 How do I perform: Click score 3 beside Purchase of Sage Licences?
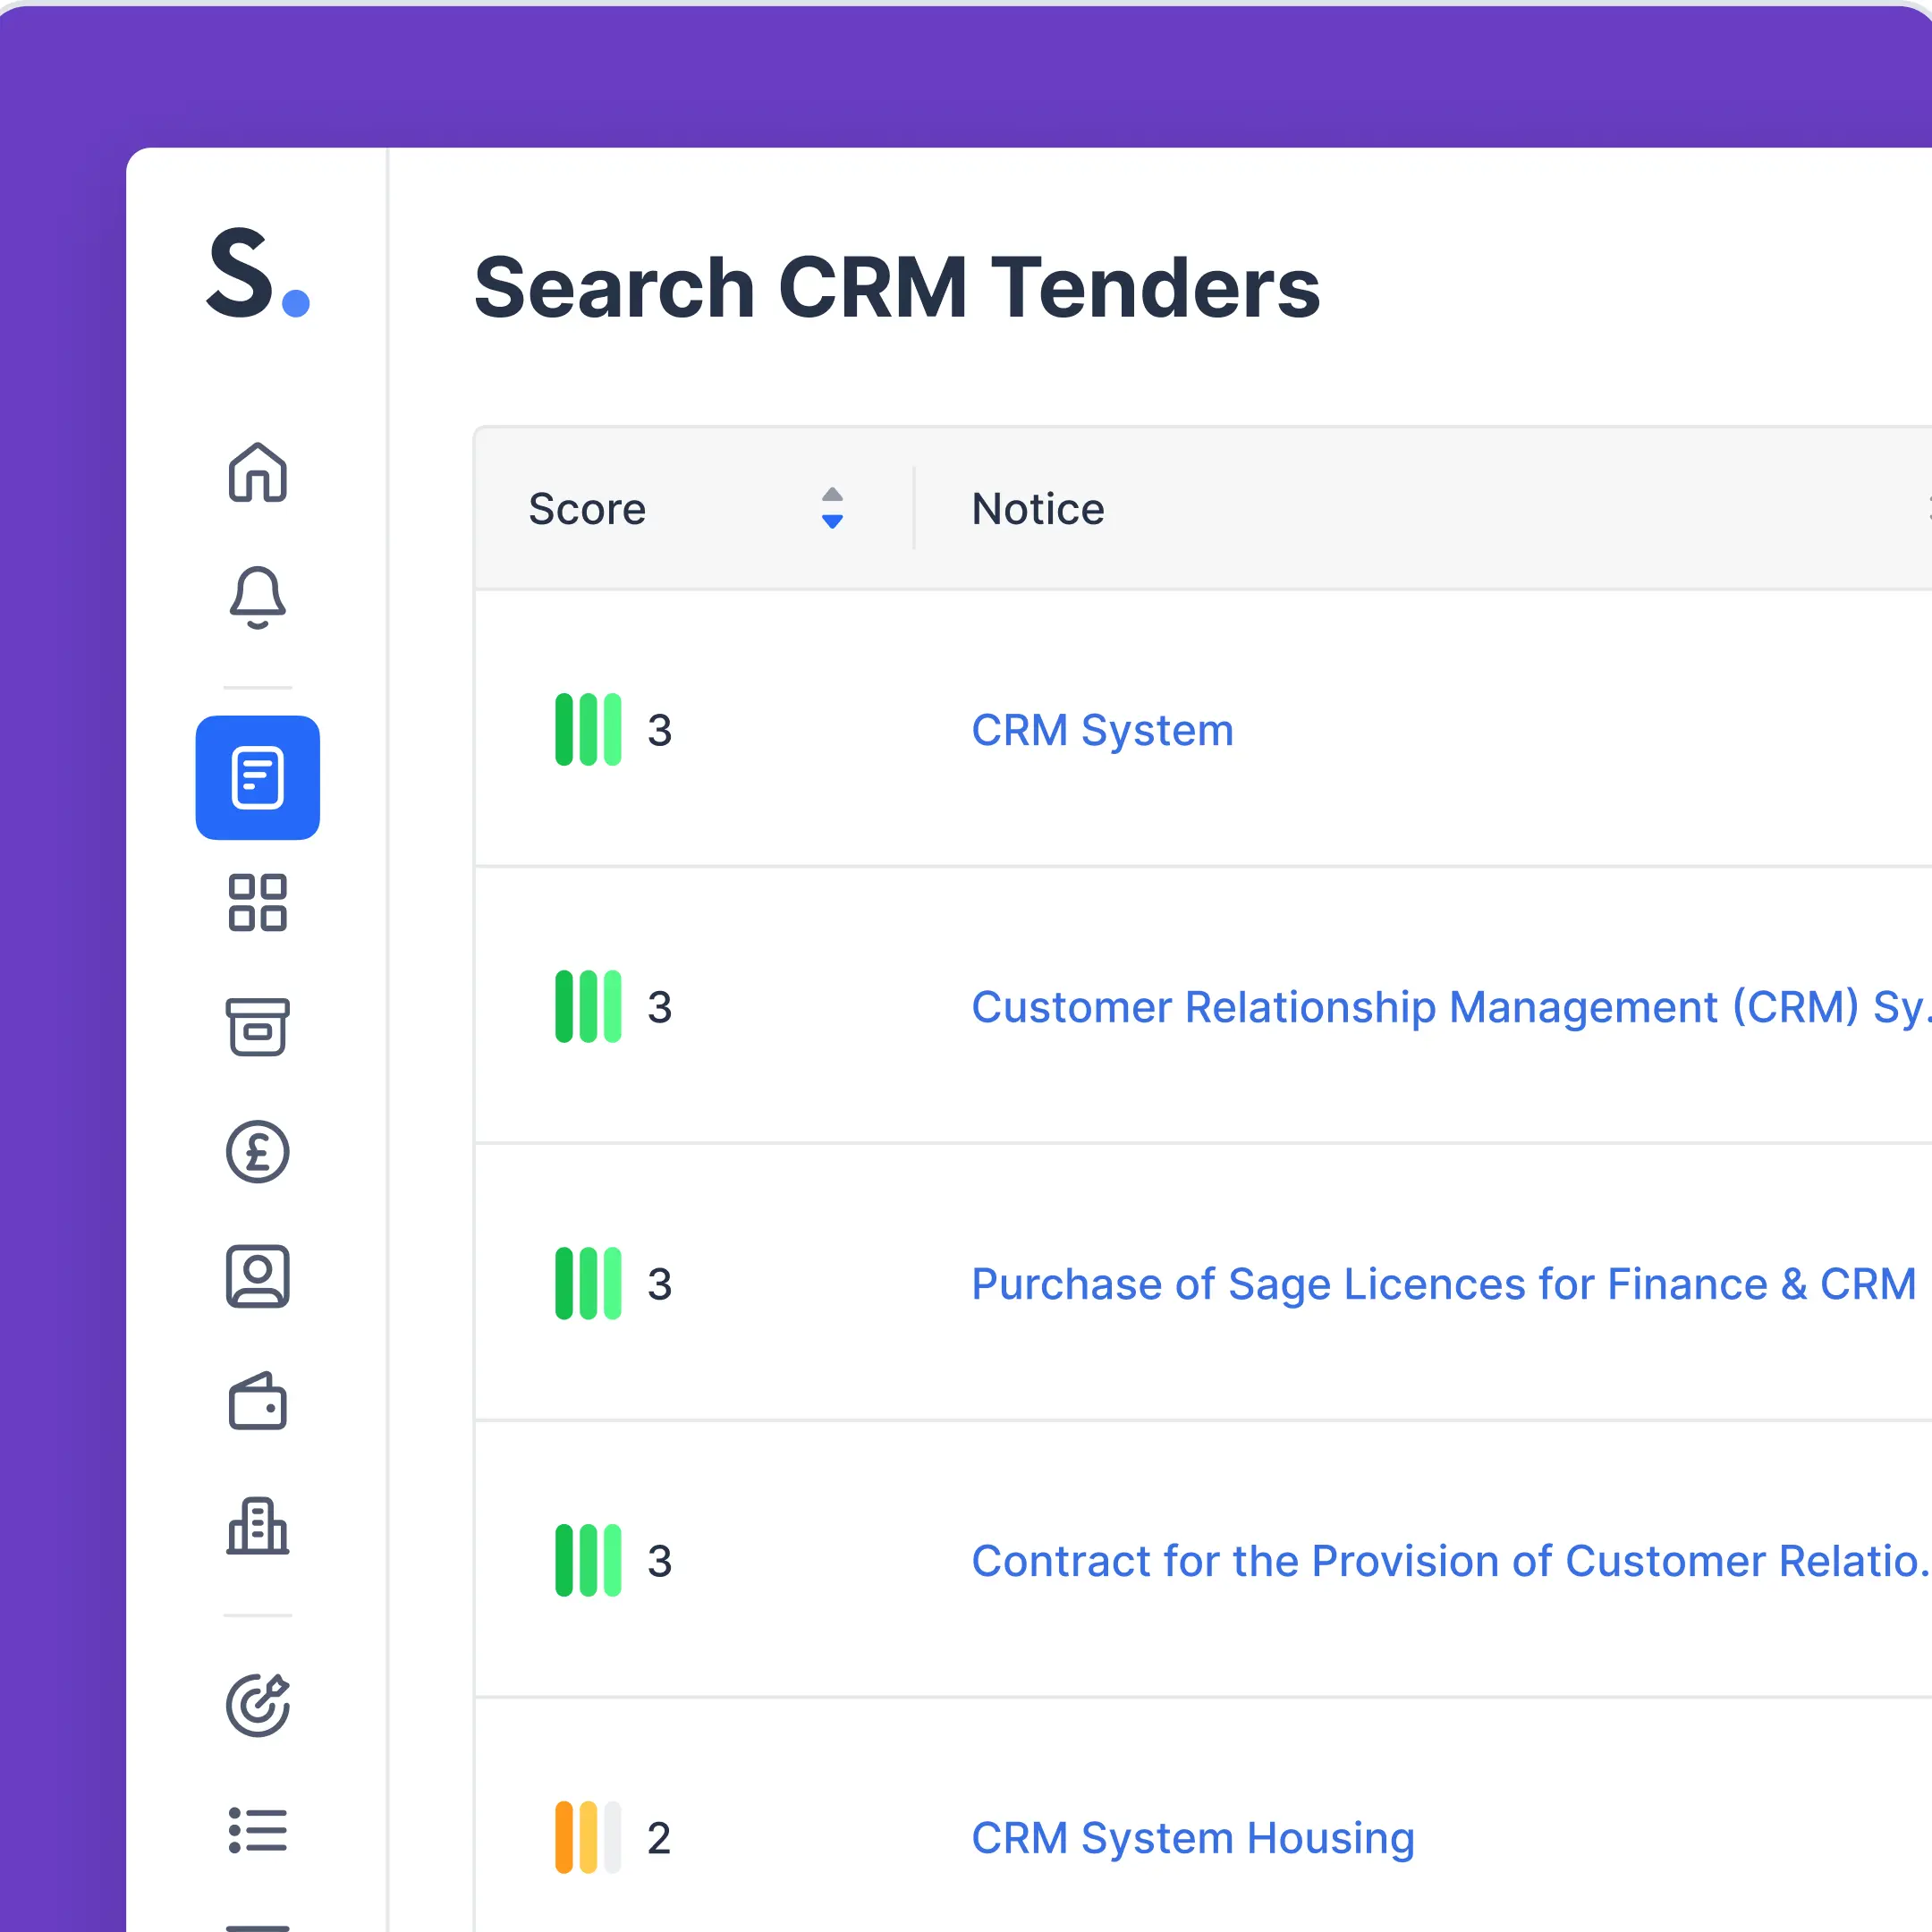click(x=659, y=1284)
